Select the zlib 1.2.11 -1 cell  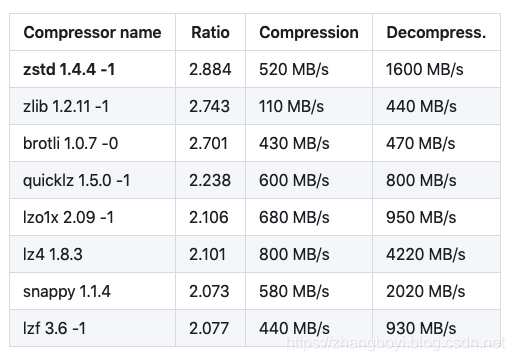click(92, 106)
